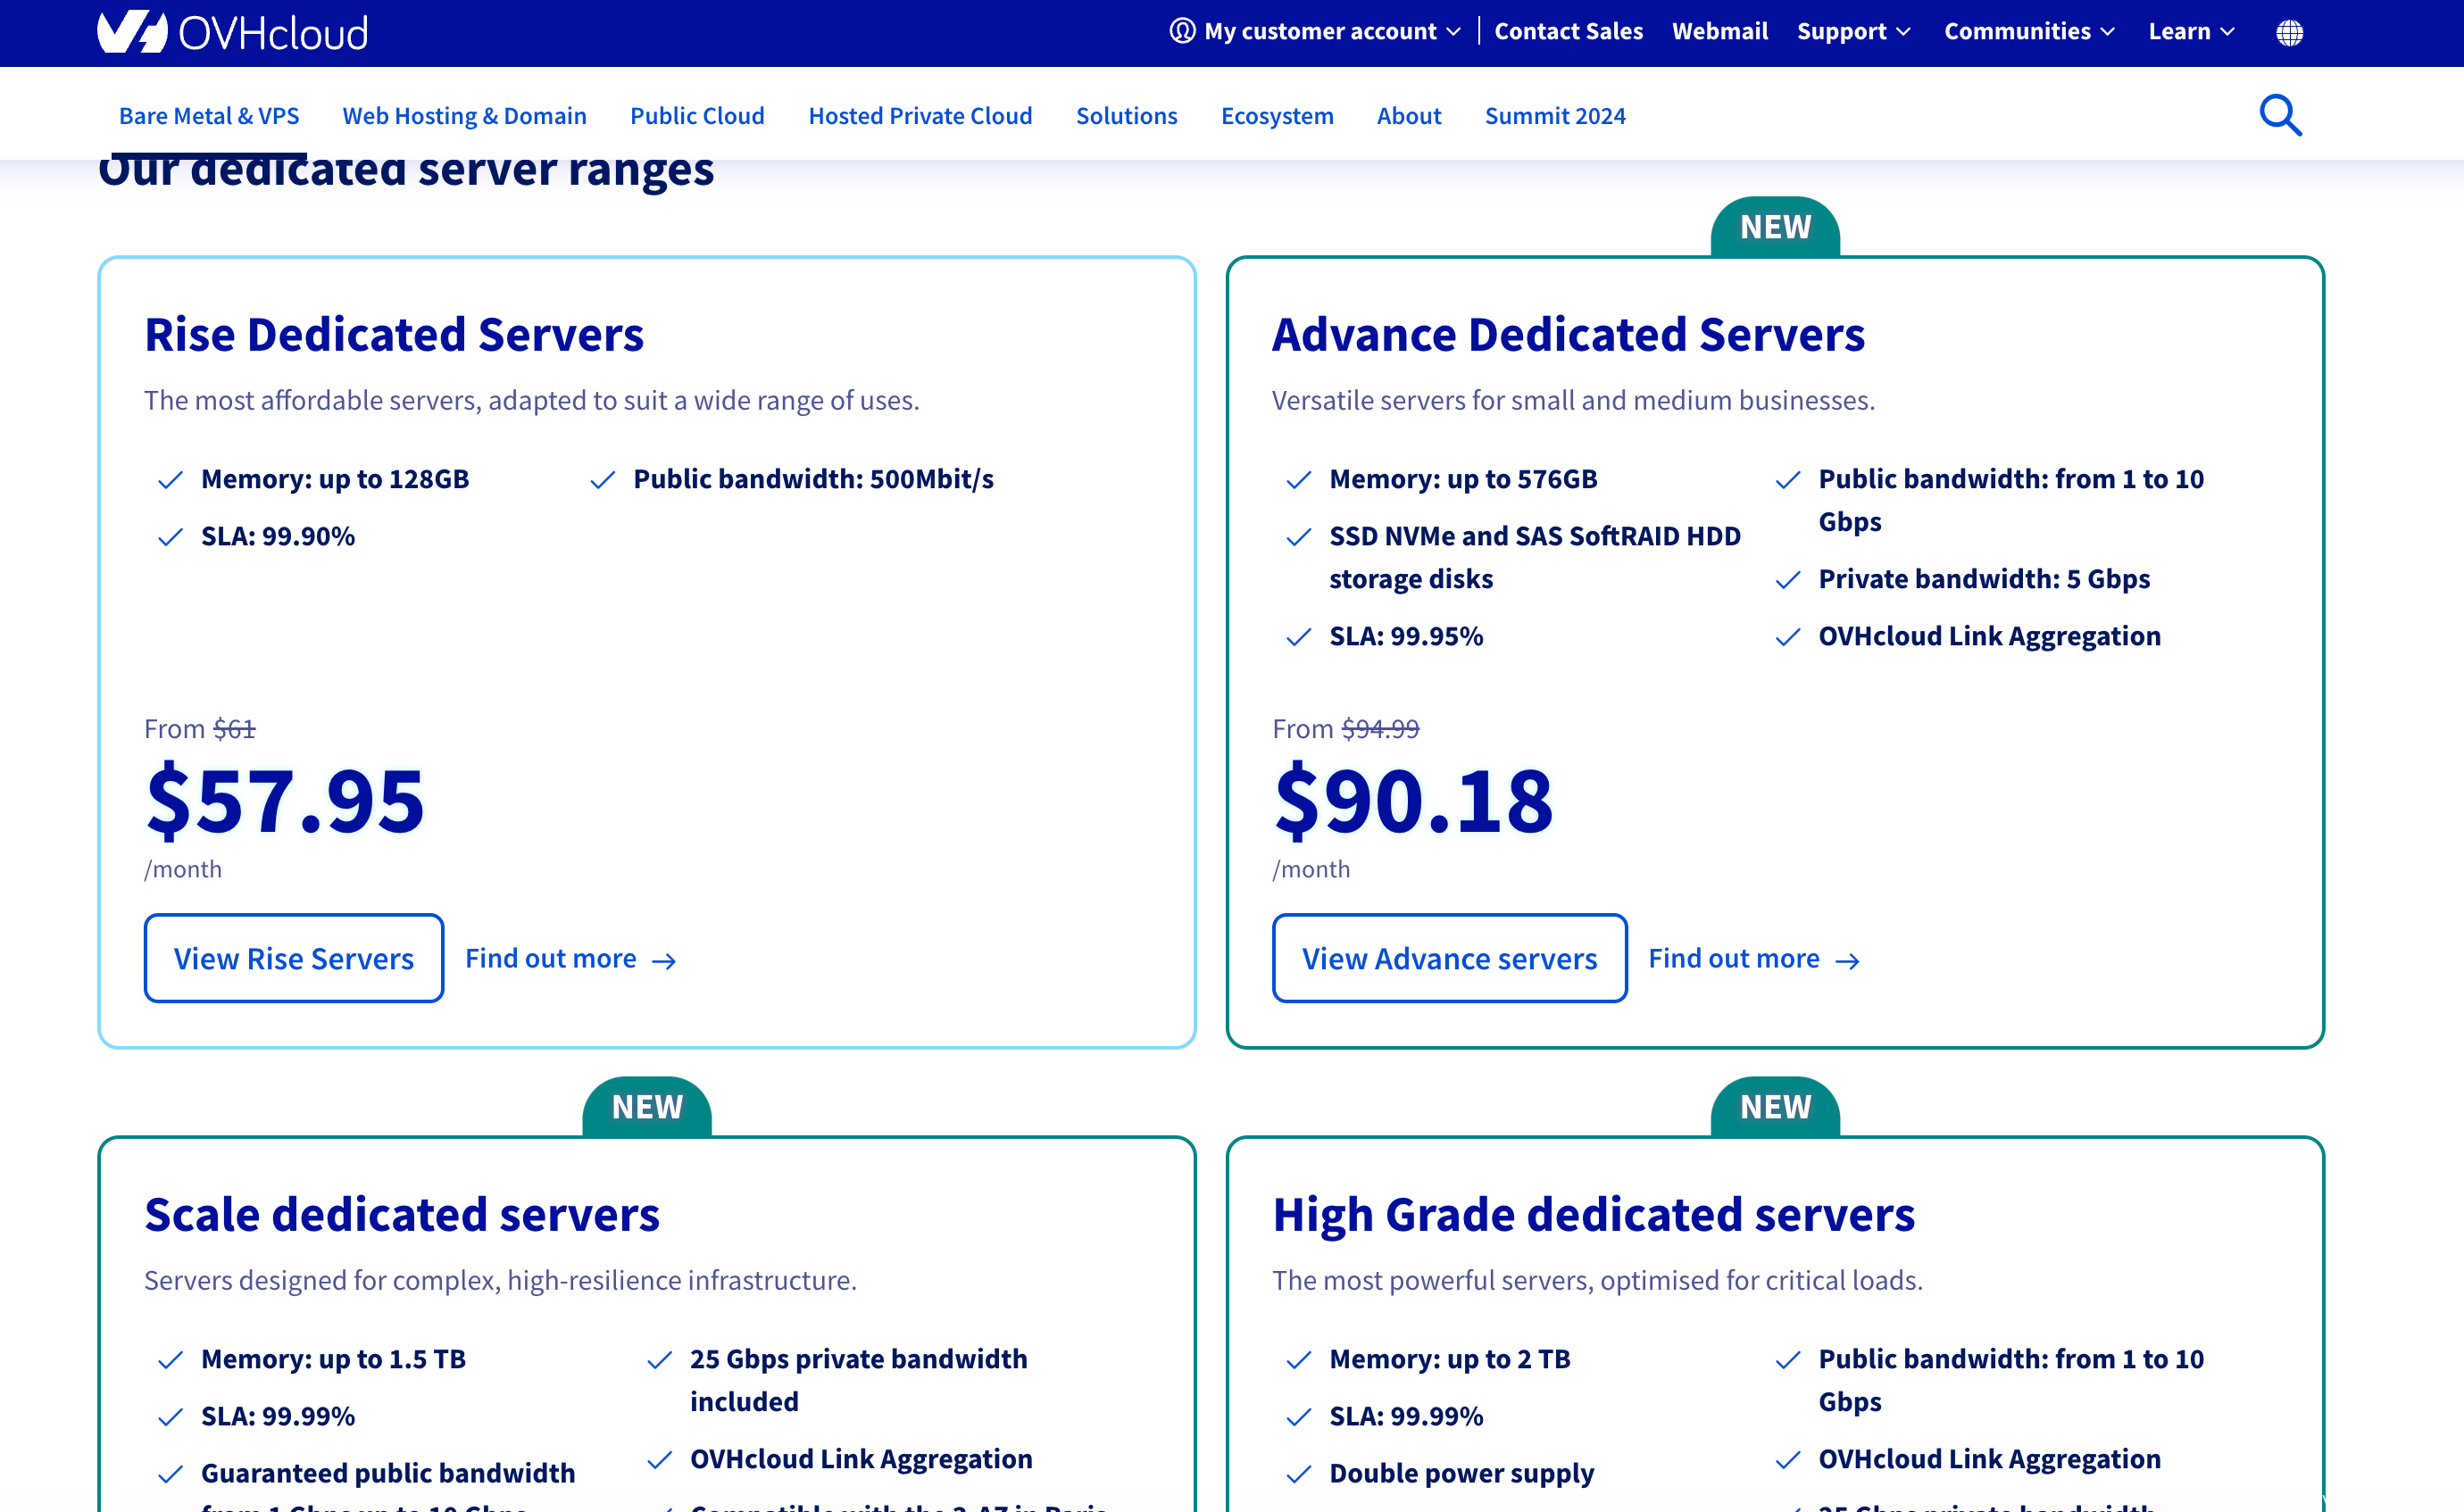The image size is (2464, 1512).
Task: Click the NEW badge above Advance Dedicated Servers
Action: click(x=1774, y=228)
